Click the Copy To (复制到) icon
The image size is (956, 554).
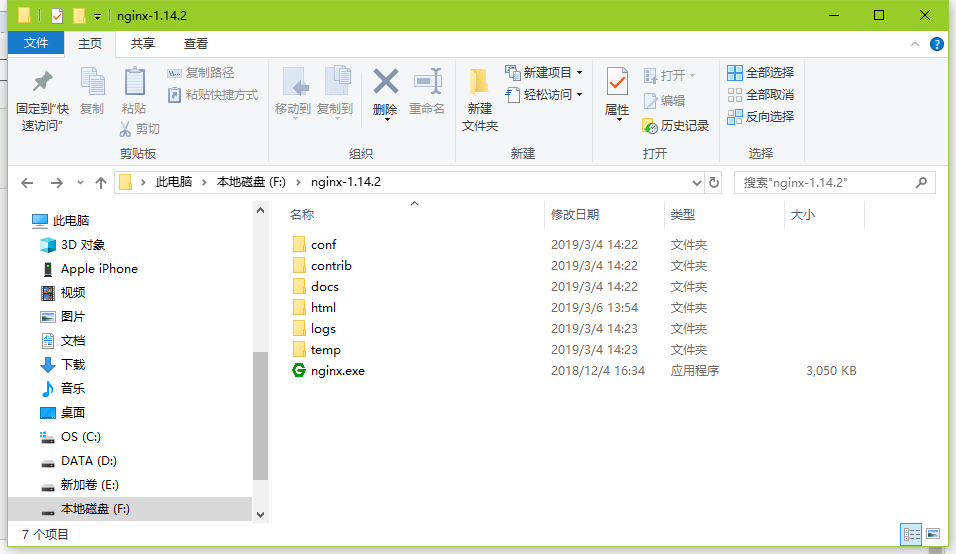(337, 82)
